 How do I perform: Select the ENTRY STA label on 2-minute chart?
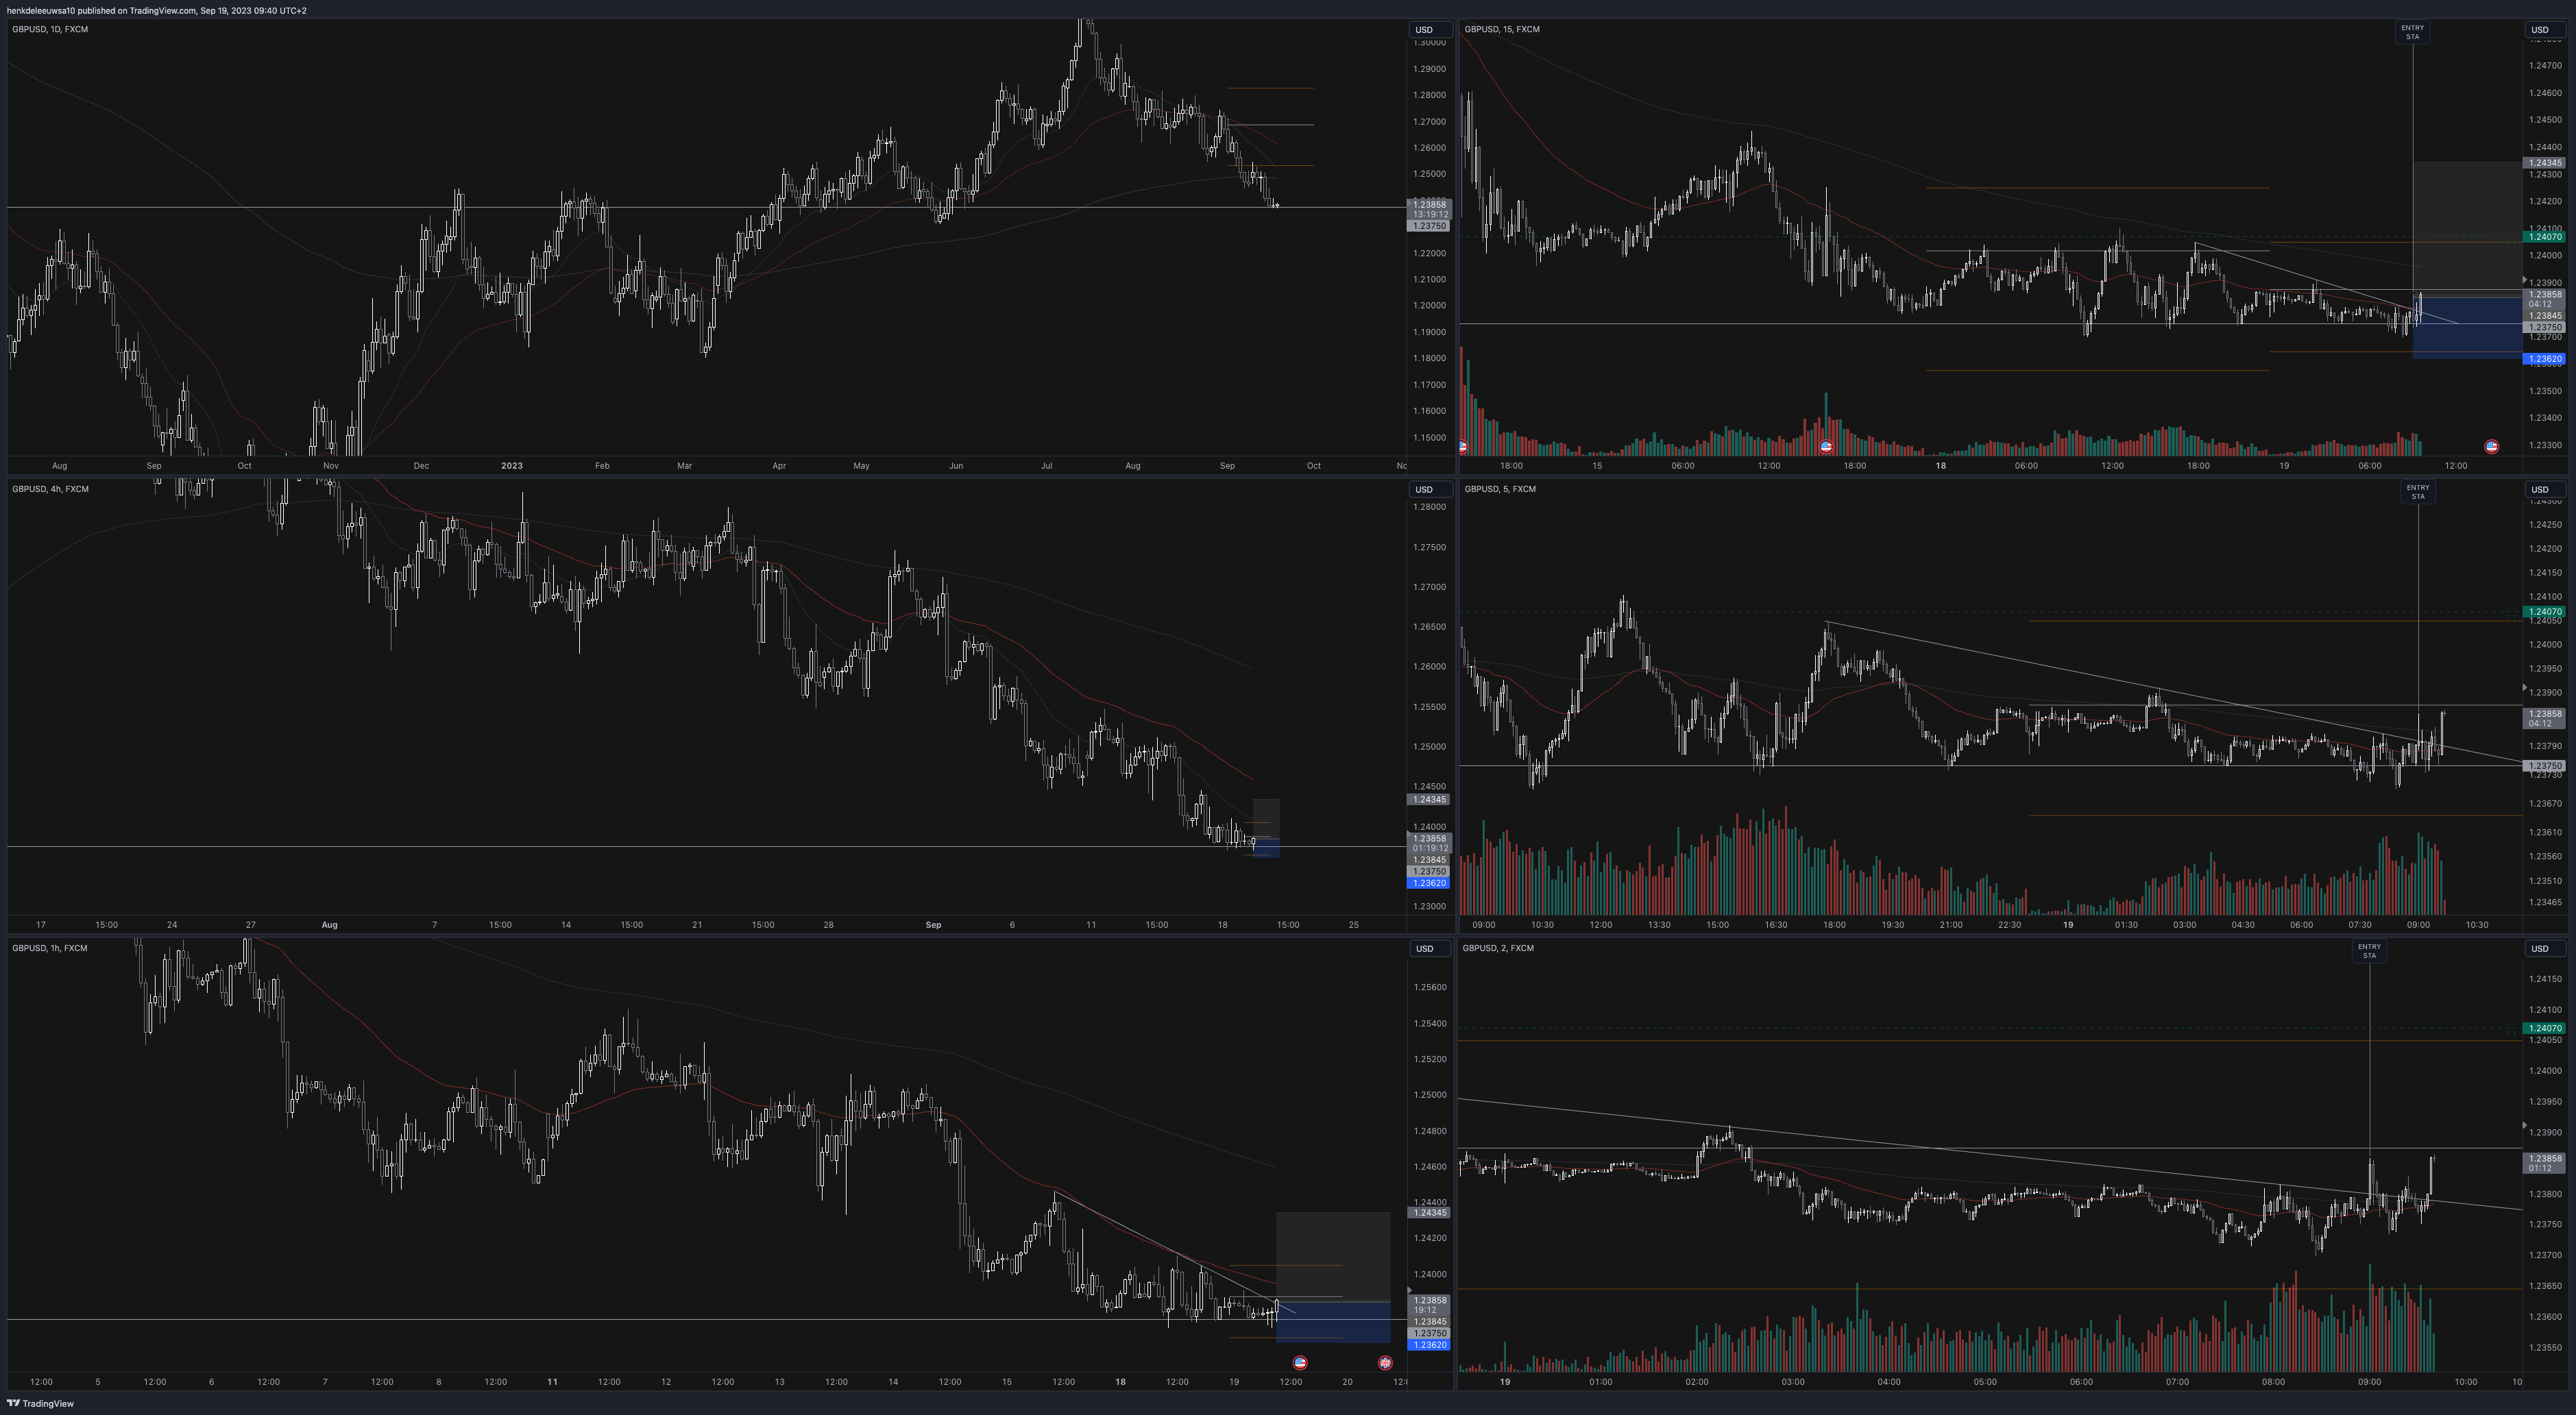pos(2369,951)
